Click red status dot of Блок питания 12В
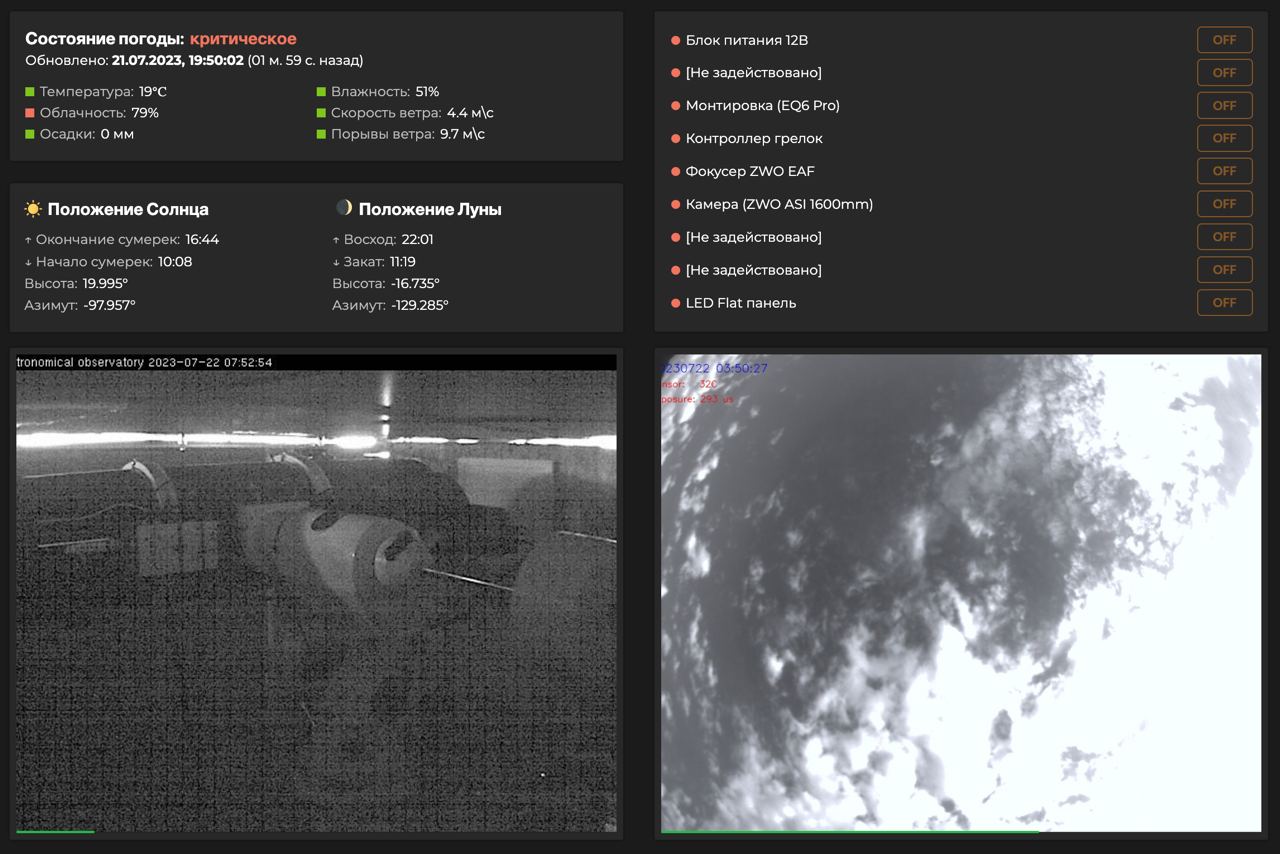Image resolution: width=1280 pixels, height=854 pixels. pyautogui.click(x=675, y=40)
